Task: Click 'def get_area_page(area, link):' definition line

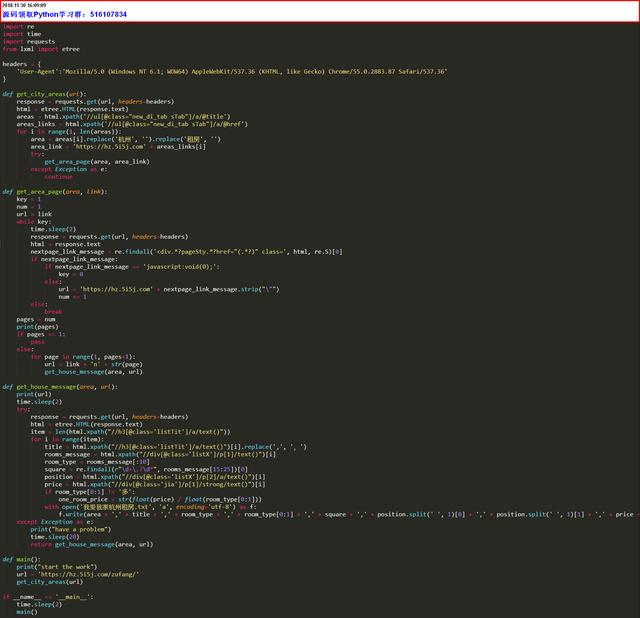Action: (x=55, y=191)
